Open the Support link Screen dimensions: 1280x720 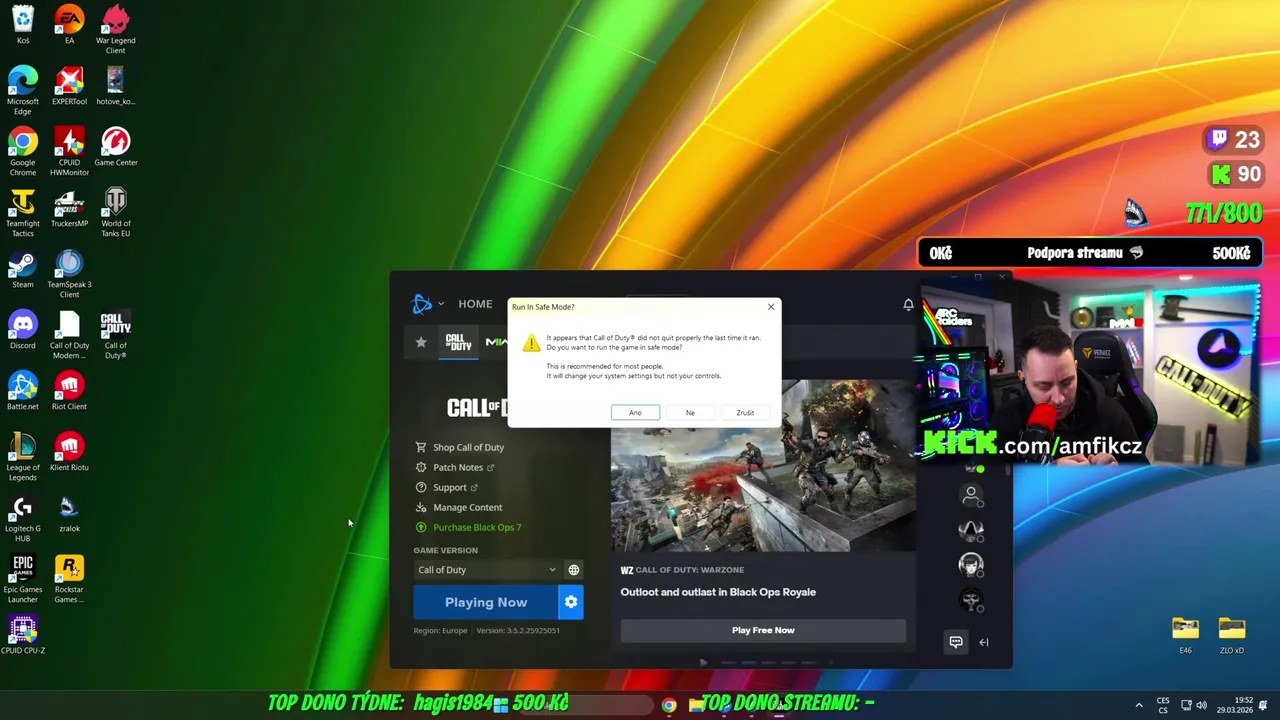(x=449, y=487)
